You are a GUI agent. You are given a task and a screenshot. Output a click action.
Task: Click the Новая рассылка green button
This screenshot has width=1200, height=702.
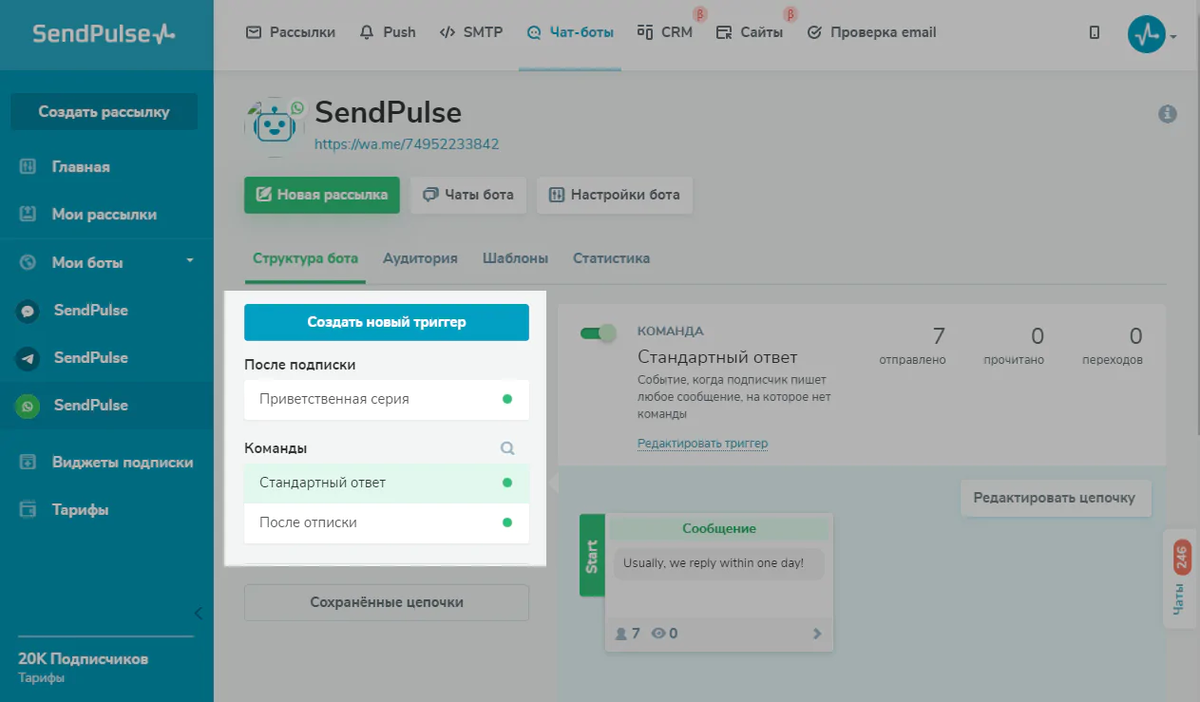click(322, 195)
